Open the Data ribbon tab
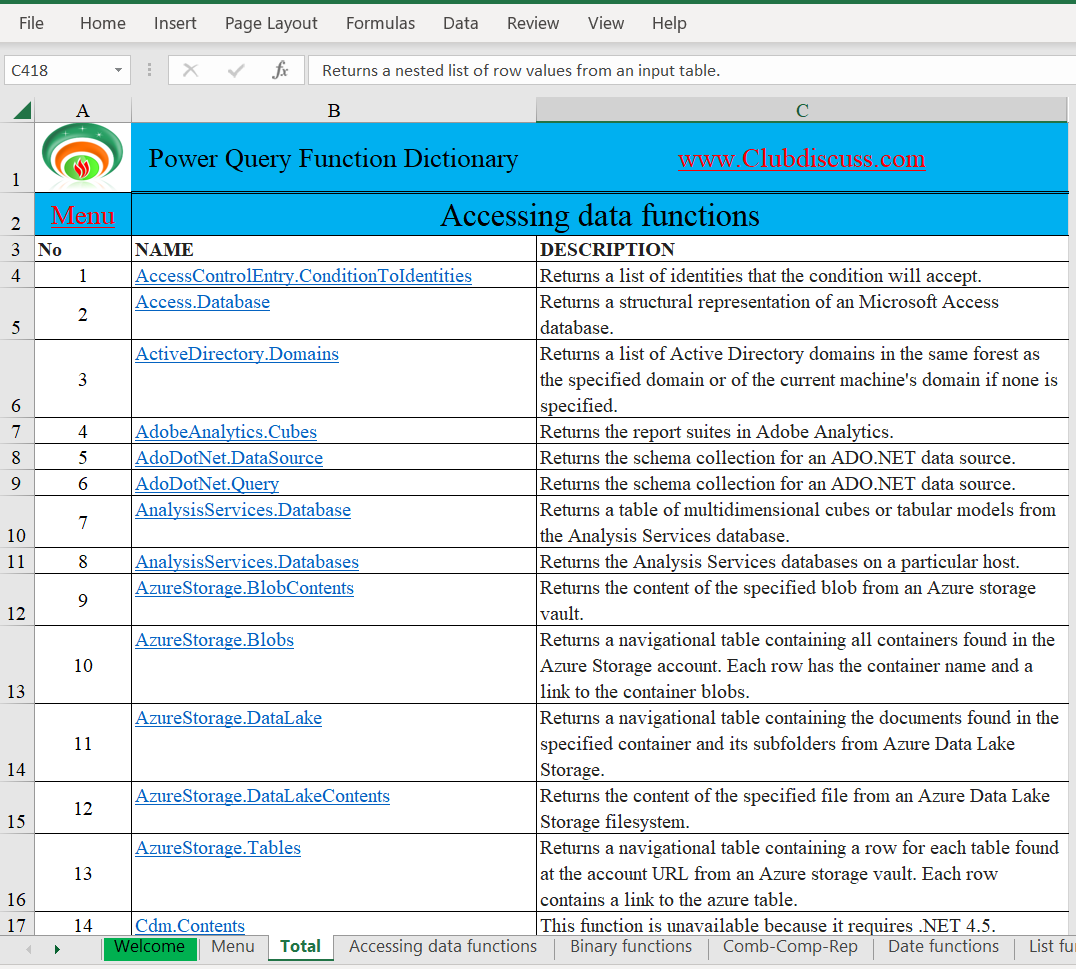 point(460,23)
